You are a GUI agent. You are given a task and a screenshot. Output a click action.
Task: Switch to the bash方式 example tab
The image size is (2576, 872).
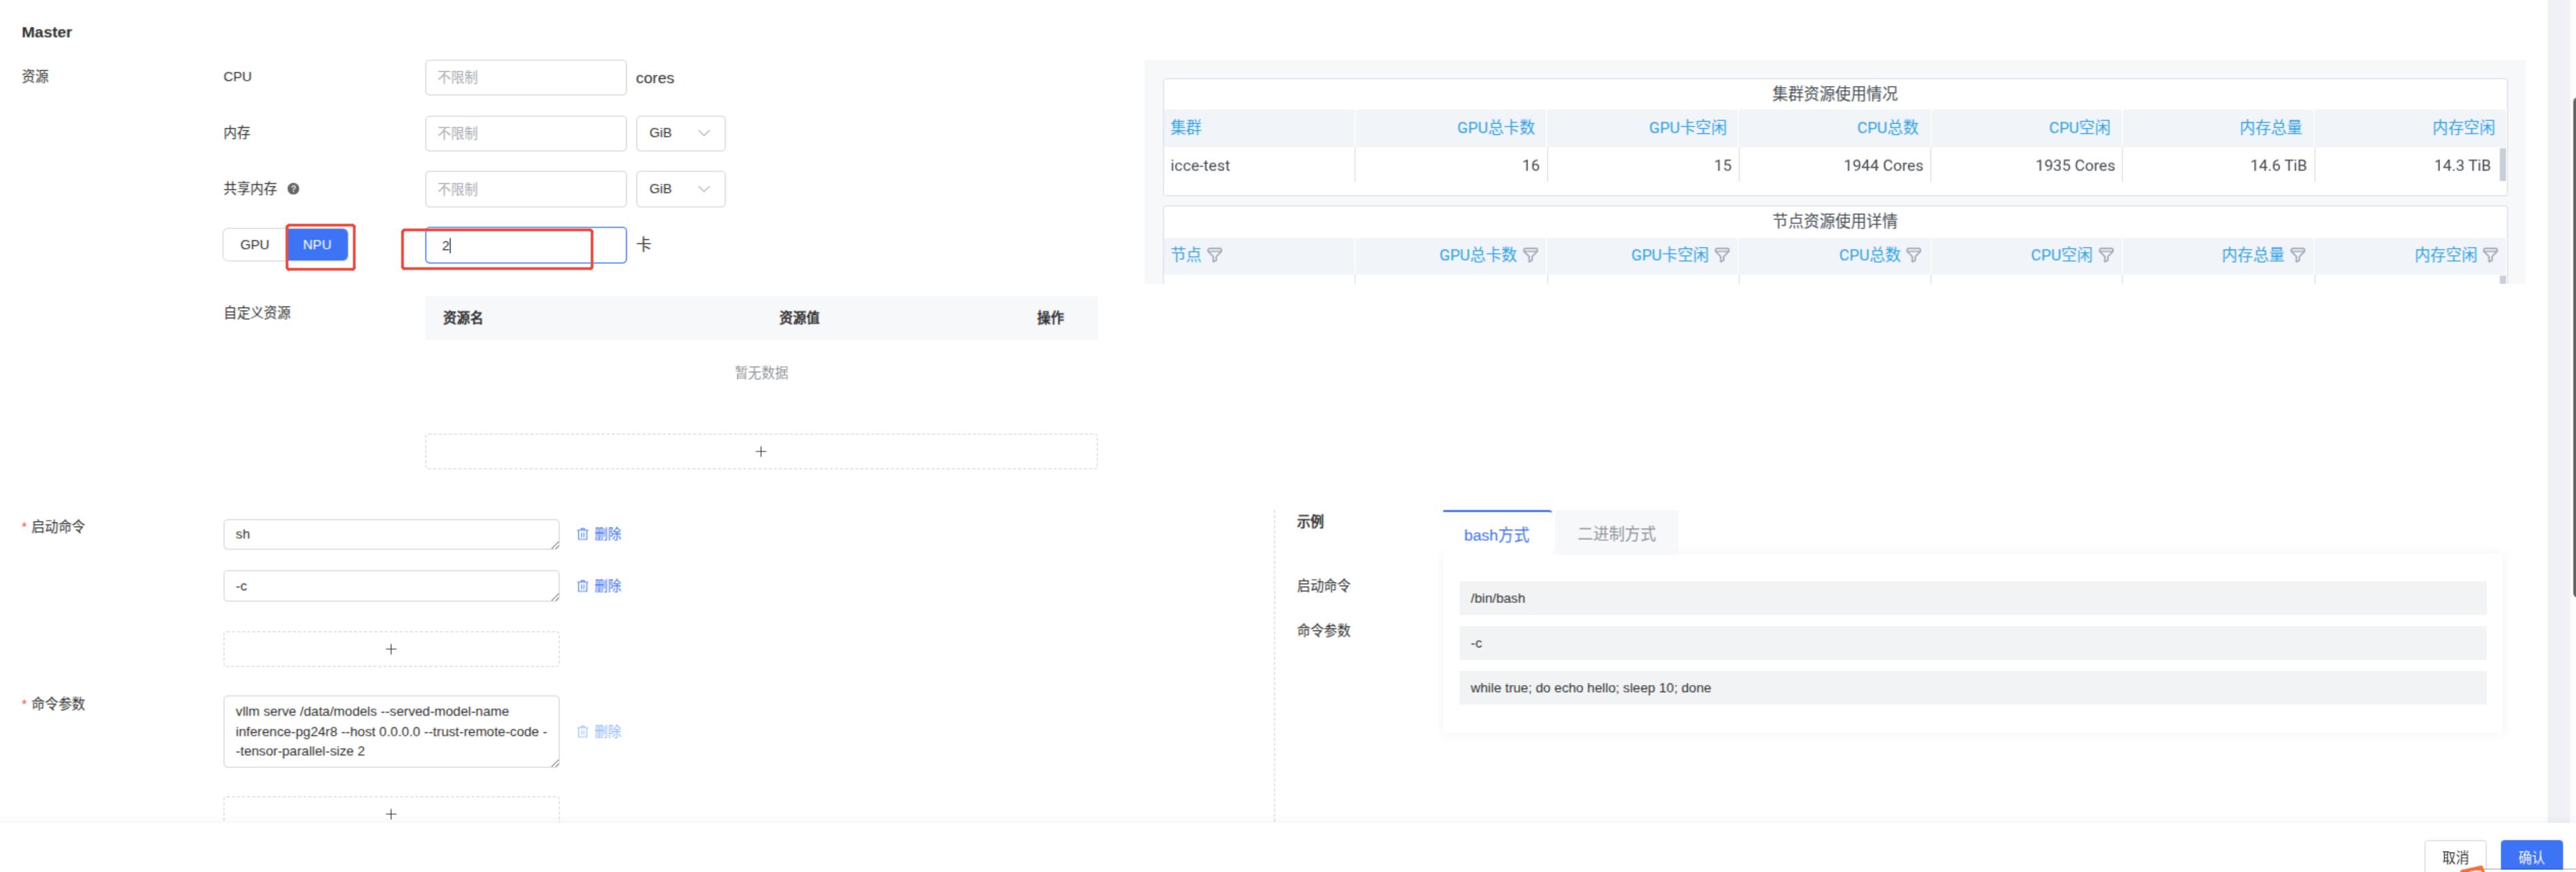pyautogui.click(x=1496, y=535)
